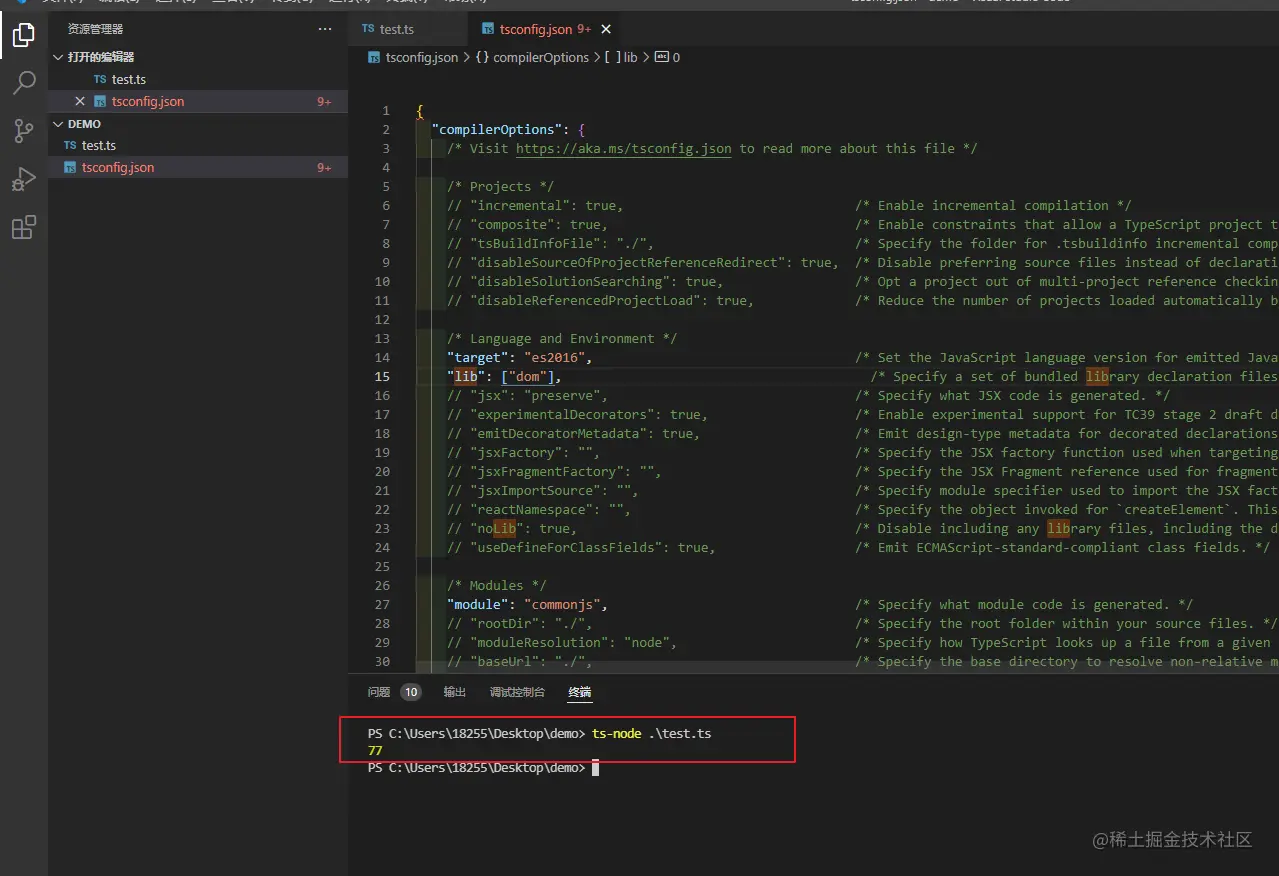Switch to the 输出 panel tab
This screenshot has width=1279, height=876.
[455, 692]
